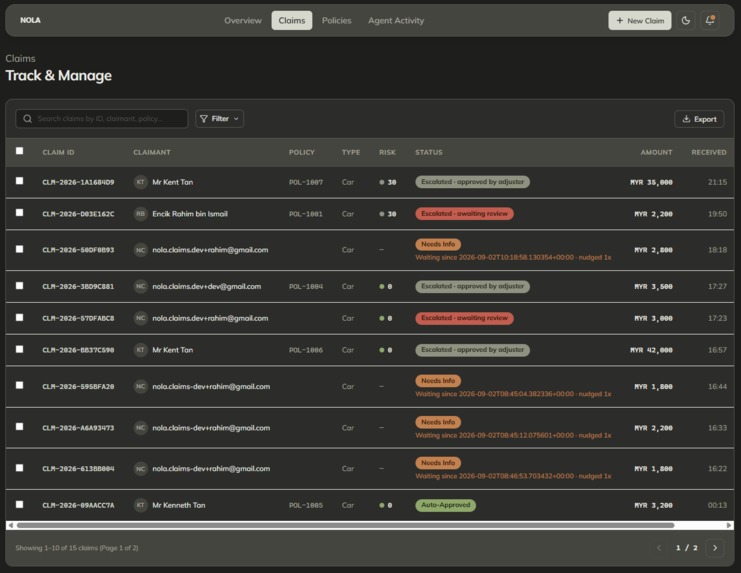Screen dimensions: 741x573
Task: Click the horizontal table scrollbar
Action: [345, 525]
